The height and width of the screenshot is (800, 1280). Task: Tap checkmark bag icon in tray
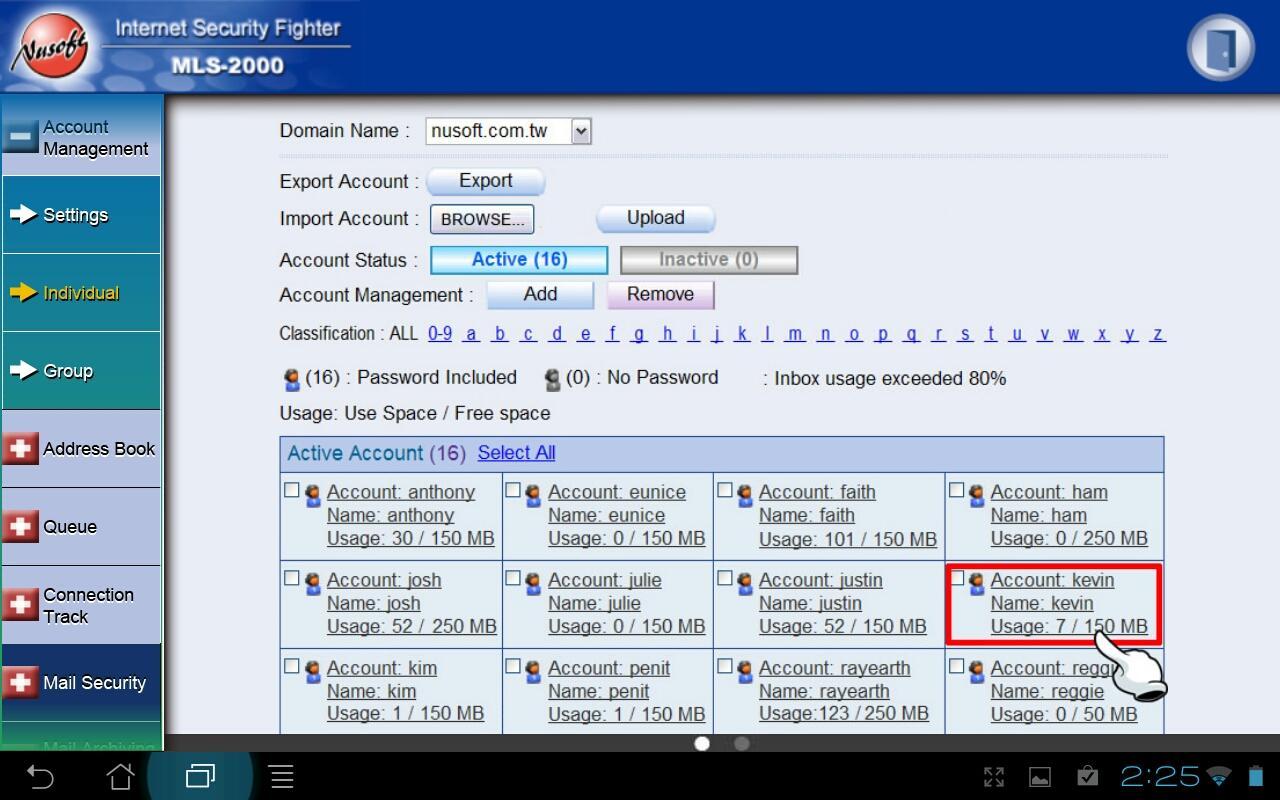tap(1087, 776)
